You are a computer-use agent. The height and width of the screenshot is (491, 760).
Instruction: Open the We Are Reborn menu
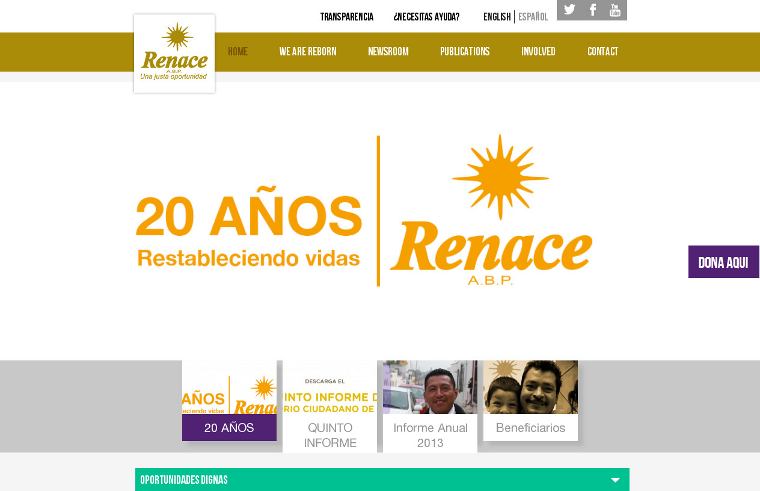click(x=307, y=52)
